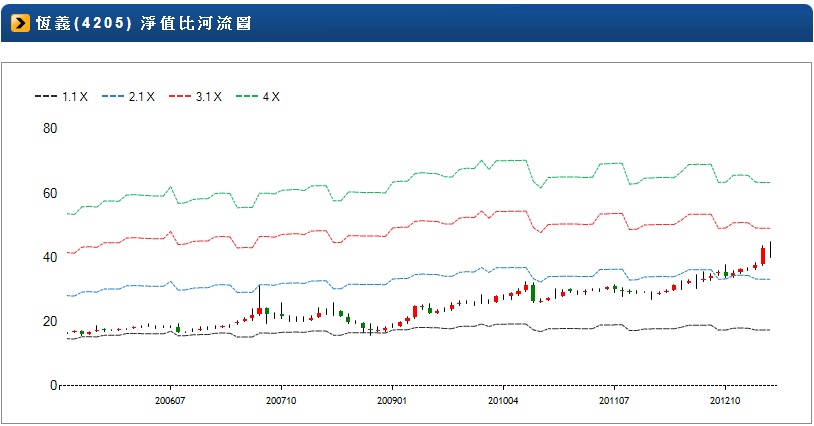Click the 200607 x-axis label
Viewport: 814px width, 426px height.
[170, 401]
